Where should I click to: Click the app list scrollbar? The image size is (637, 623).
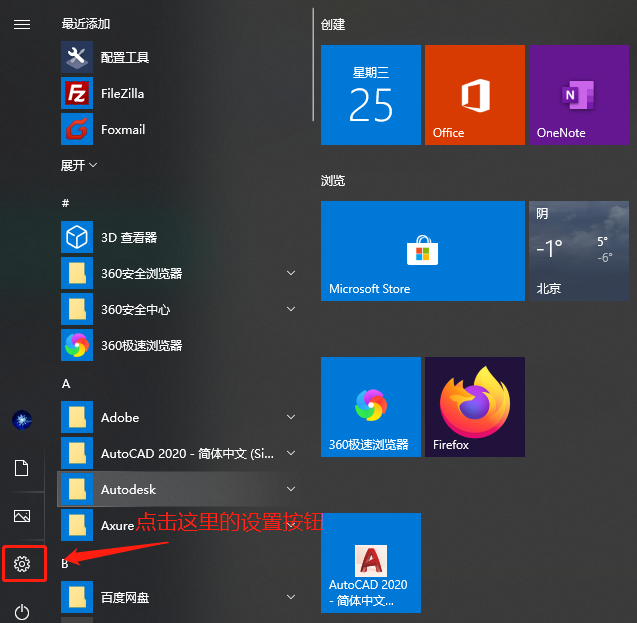[x=313, y=65]
